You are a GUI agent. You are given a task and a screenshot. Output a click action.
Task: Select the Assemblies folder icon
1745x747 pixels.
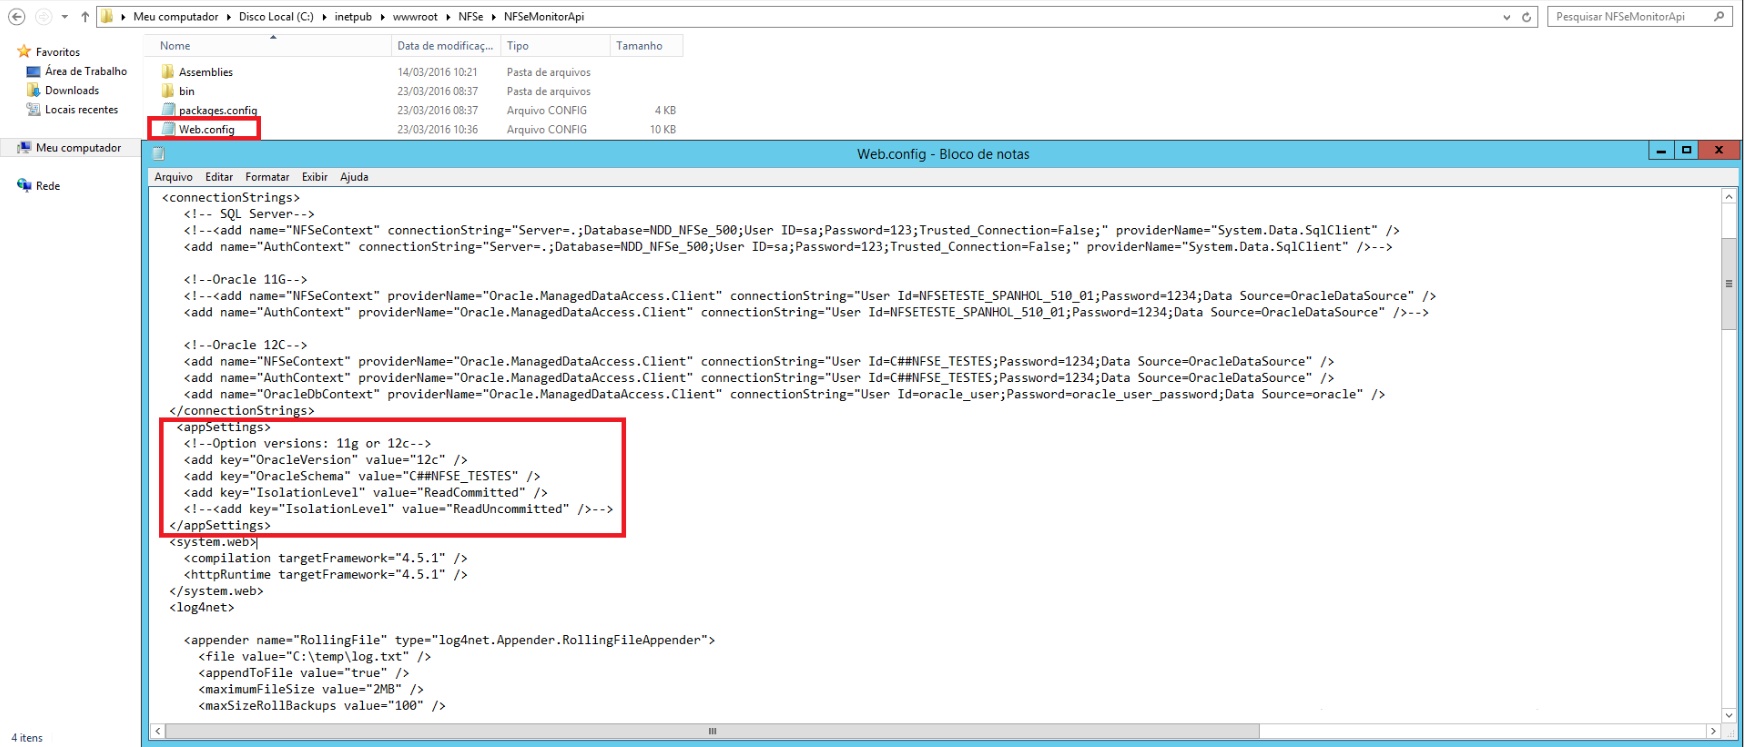tap(168, 72)
